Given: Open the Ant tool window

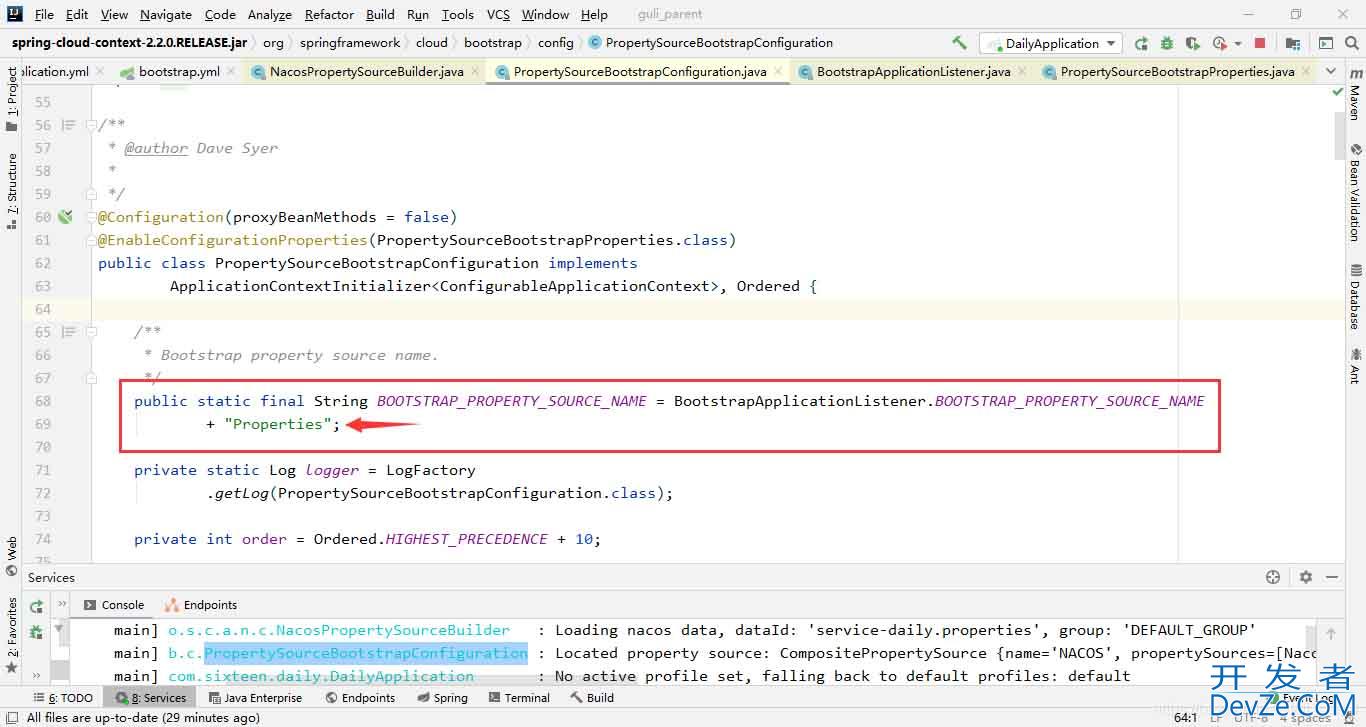Looking at the screenshot, I should [1355, 365].
